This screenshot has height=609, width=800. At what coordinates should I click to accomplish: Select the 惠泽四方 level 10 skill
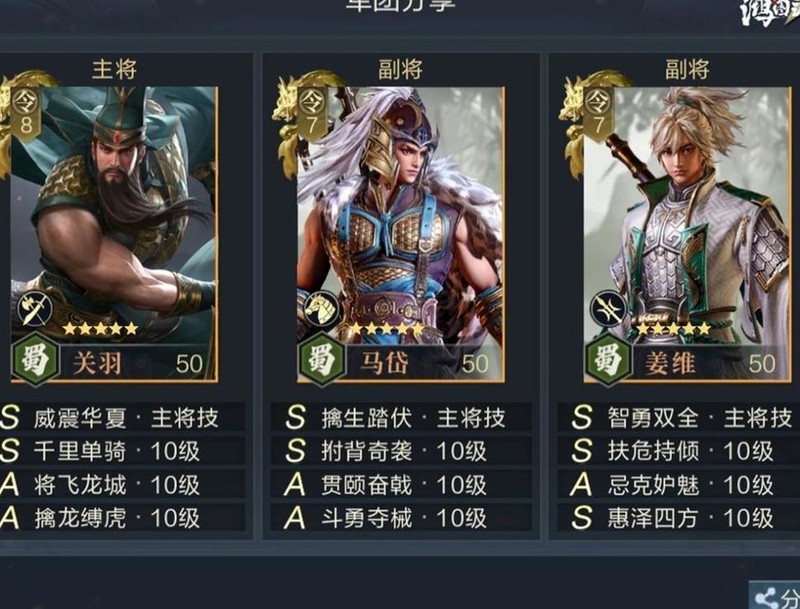pyautogui.click(x=679, y=518)
